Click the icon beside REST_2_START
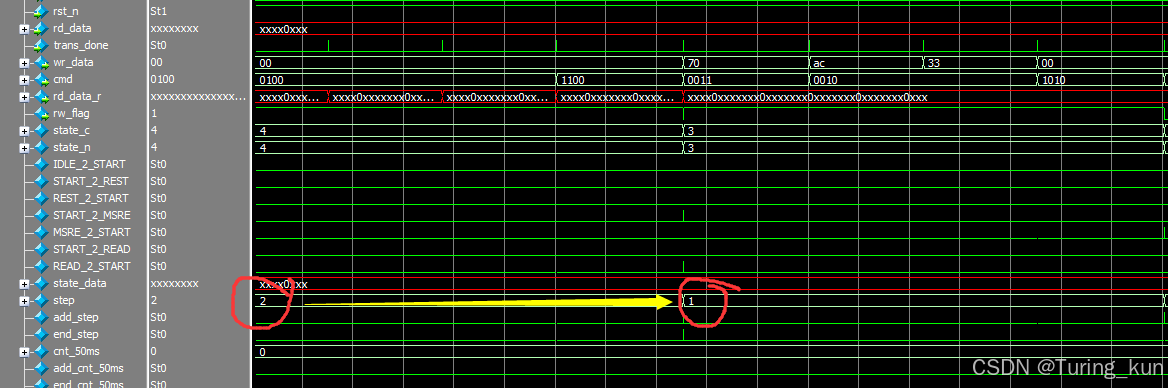The height and width of the screenshot is (388, 1168). coord(41,198)
